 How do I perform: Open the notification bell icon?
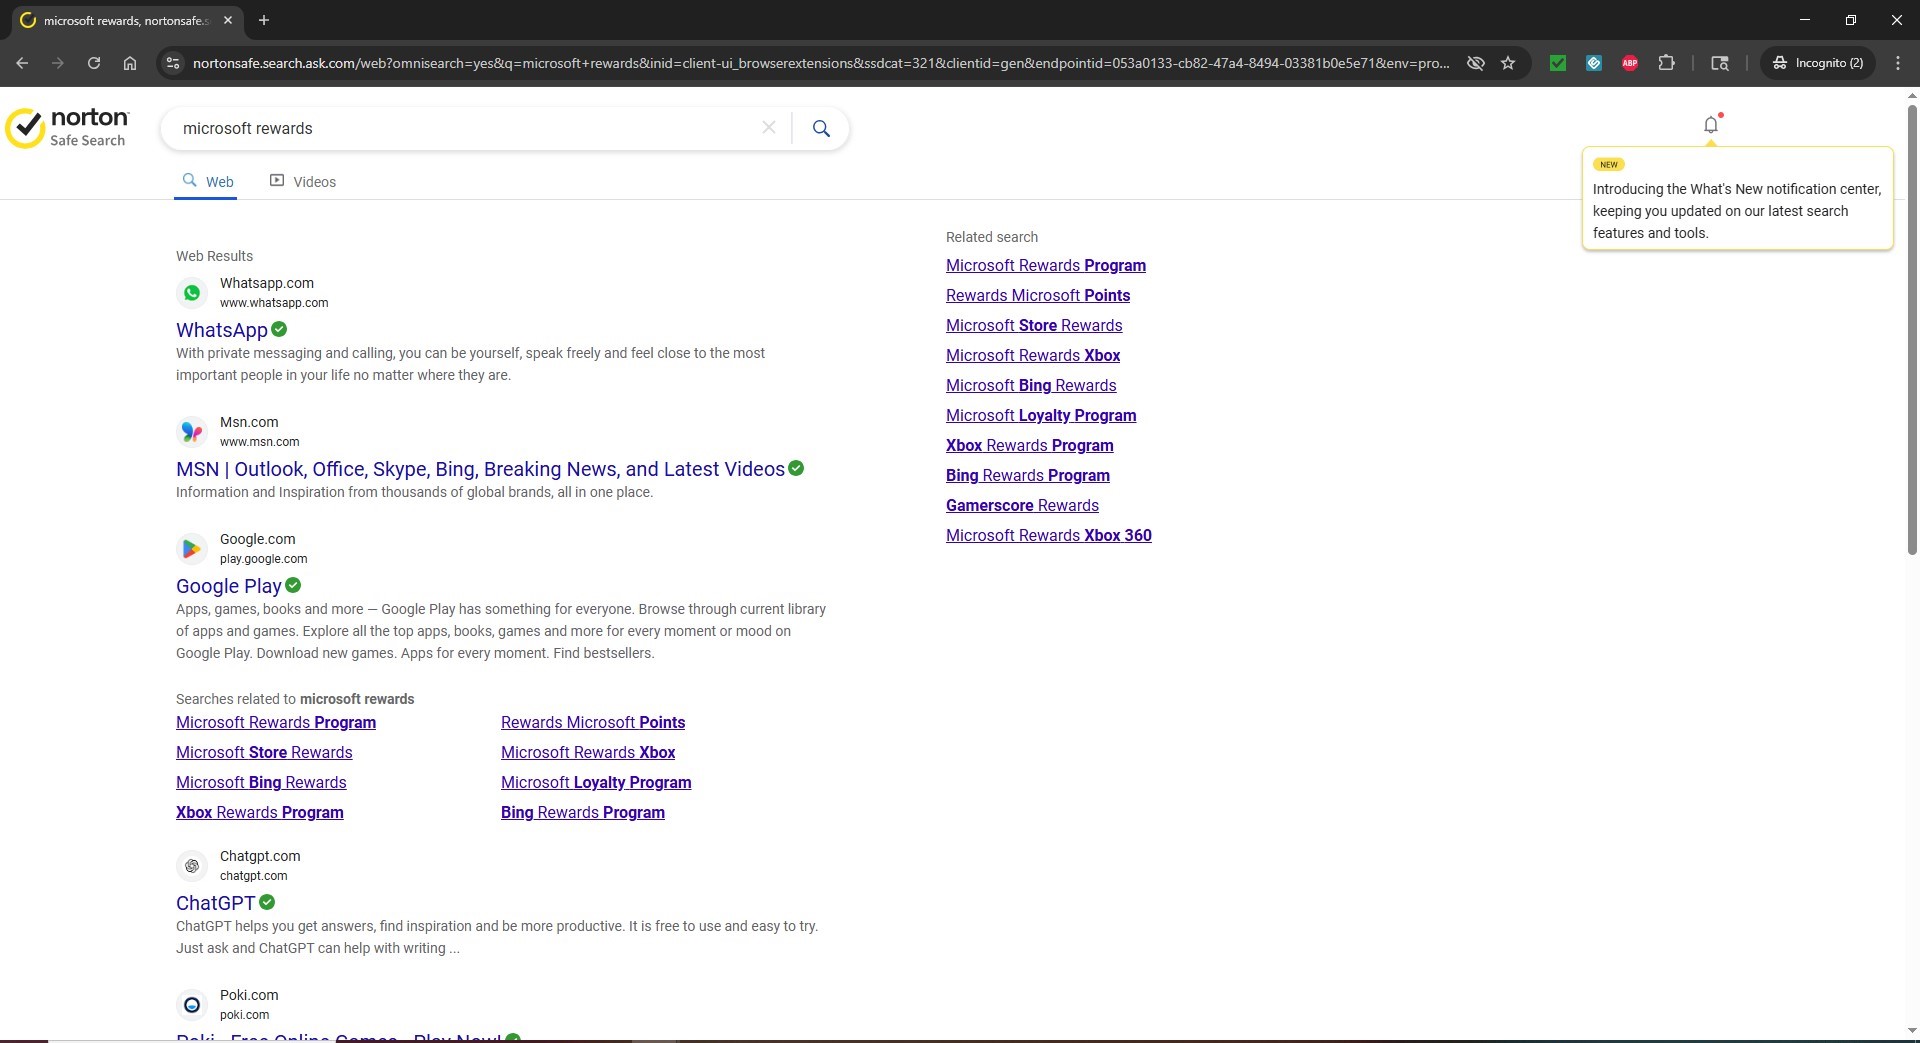coord(1711,125)
